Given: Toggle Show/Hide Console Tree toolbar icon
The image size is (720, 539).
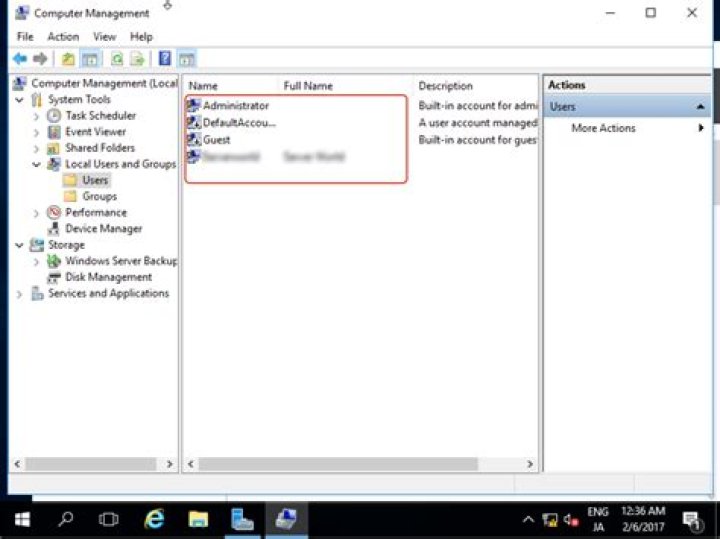Looking at the screenshot, I should click(90, 59).
